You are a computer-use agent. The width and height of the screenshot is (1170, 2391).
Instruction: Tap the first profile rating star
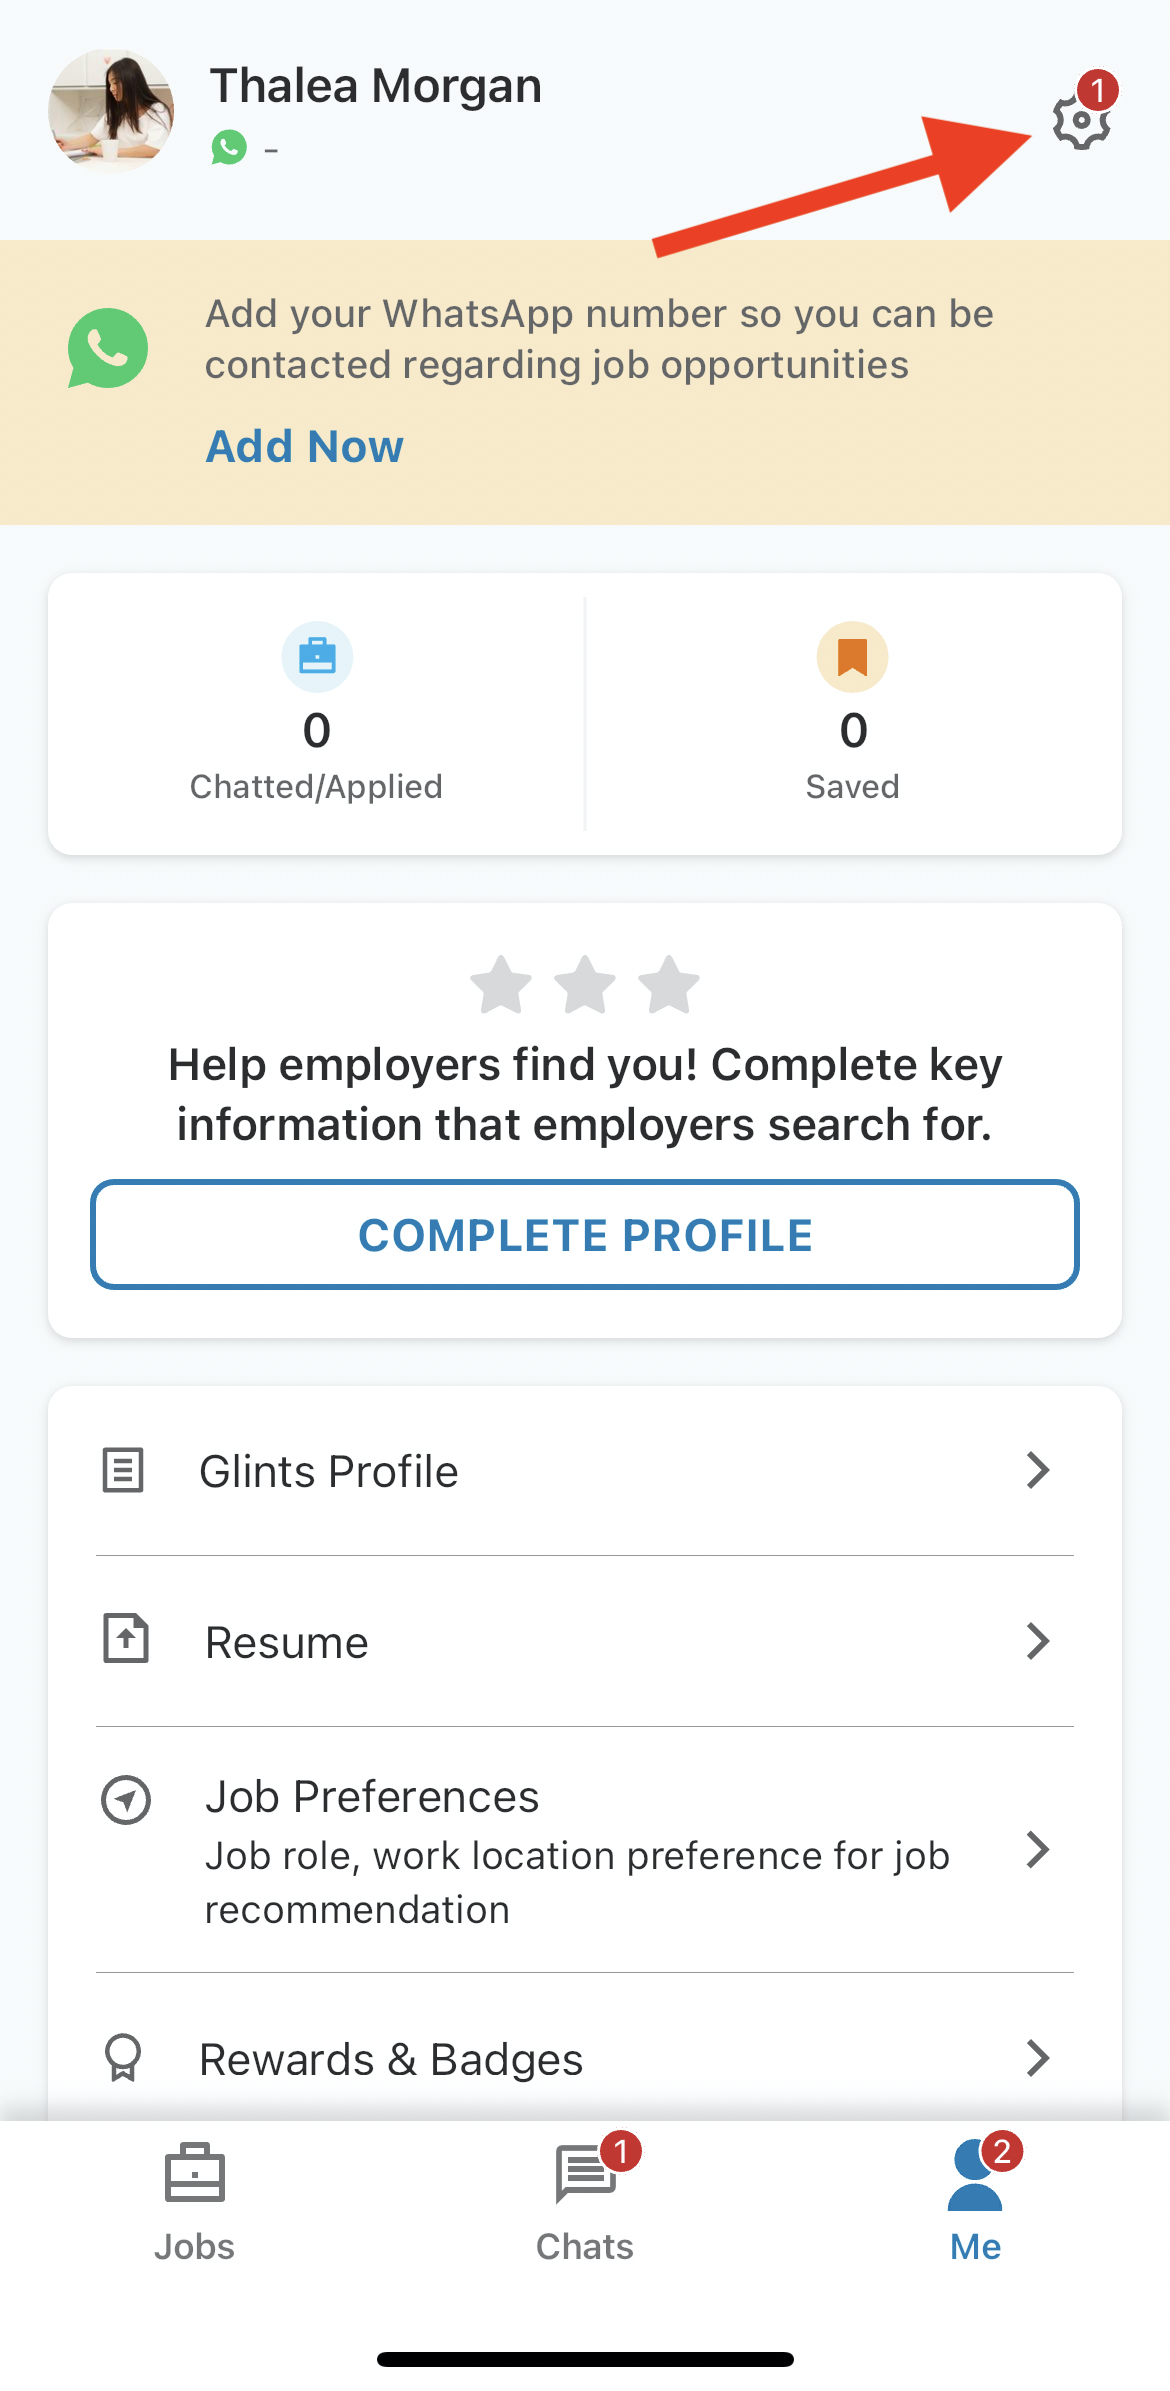pyautogui.click(x=501, y=985)
